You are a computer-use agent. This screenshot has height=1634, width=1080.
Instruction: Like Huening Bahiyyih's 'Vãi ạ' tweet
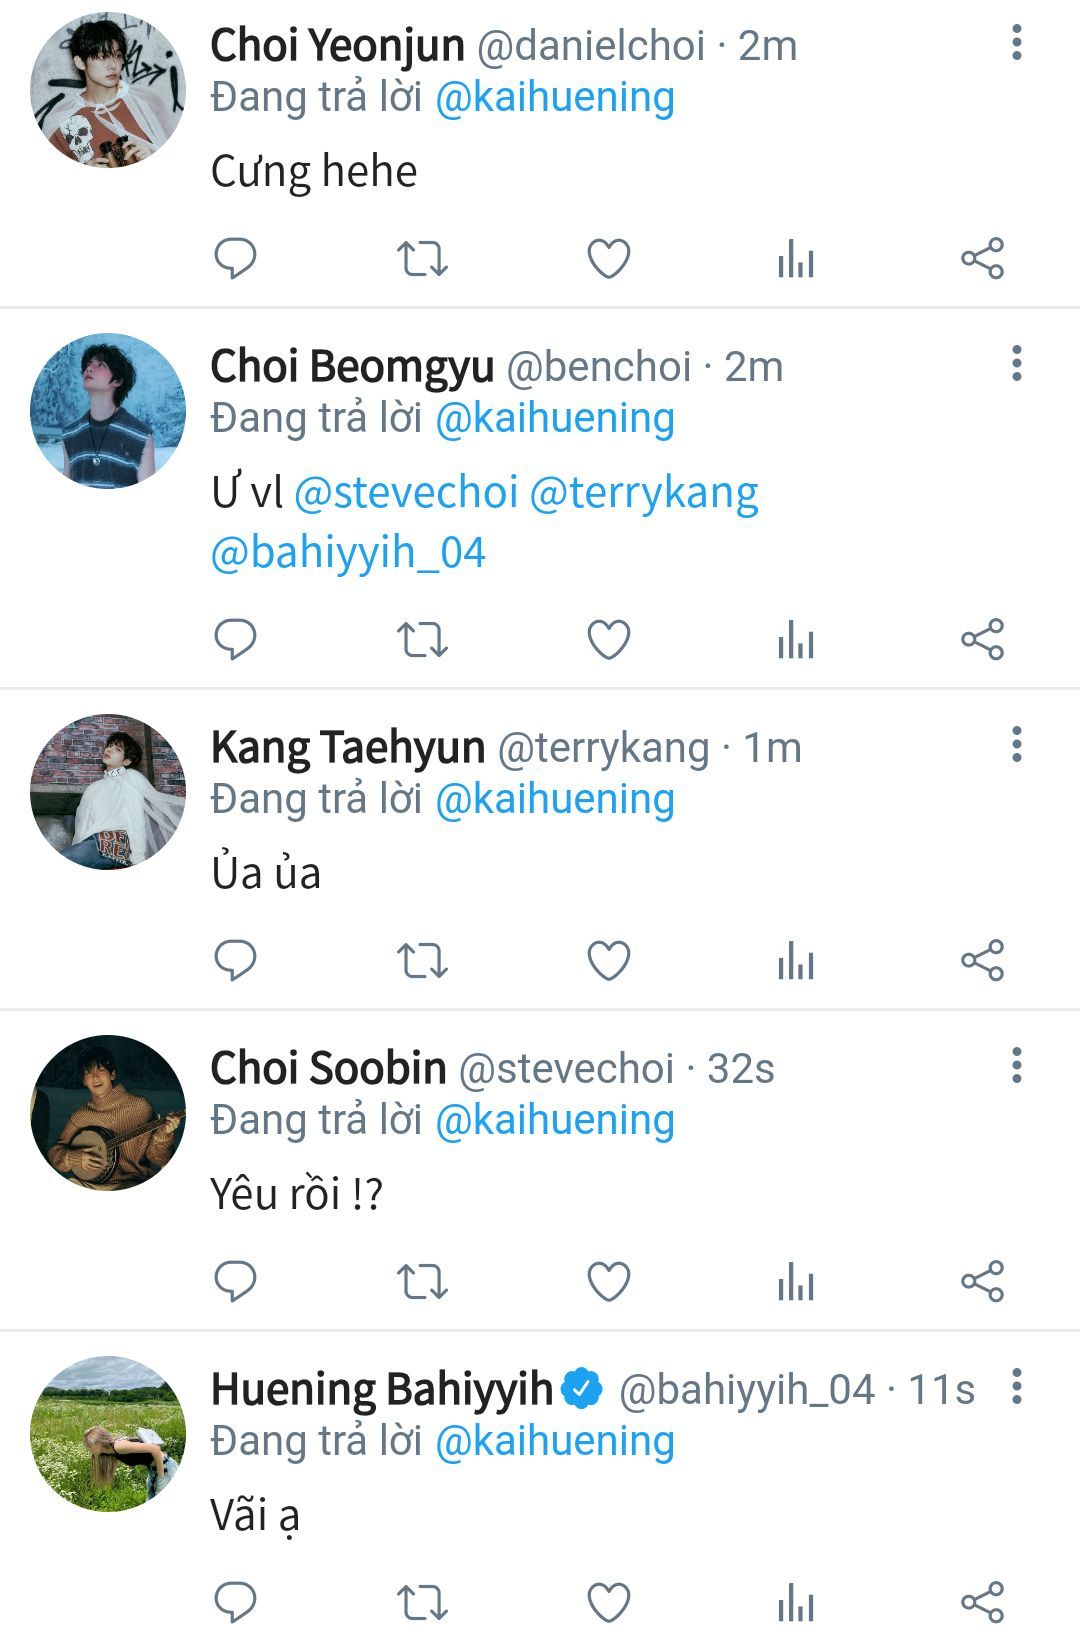click(608, 1602)
